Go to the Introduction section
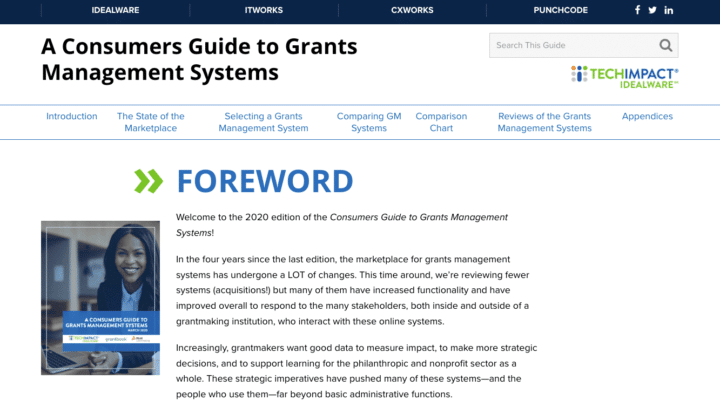The height and width of the screenshot is (407, 720). click(72, 116)
